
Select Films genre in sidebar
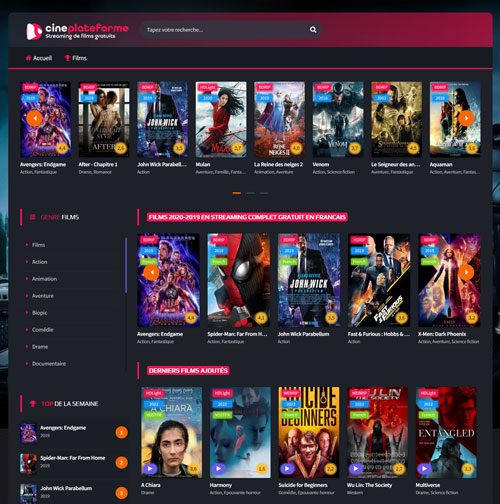[x=38, y=245]
